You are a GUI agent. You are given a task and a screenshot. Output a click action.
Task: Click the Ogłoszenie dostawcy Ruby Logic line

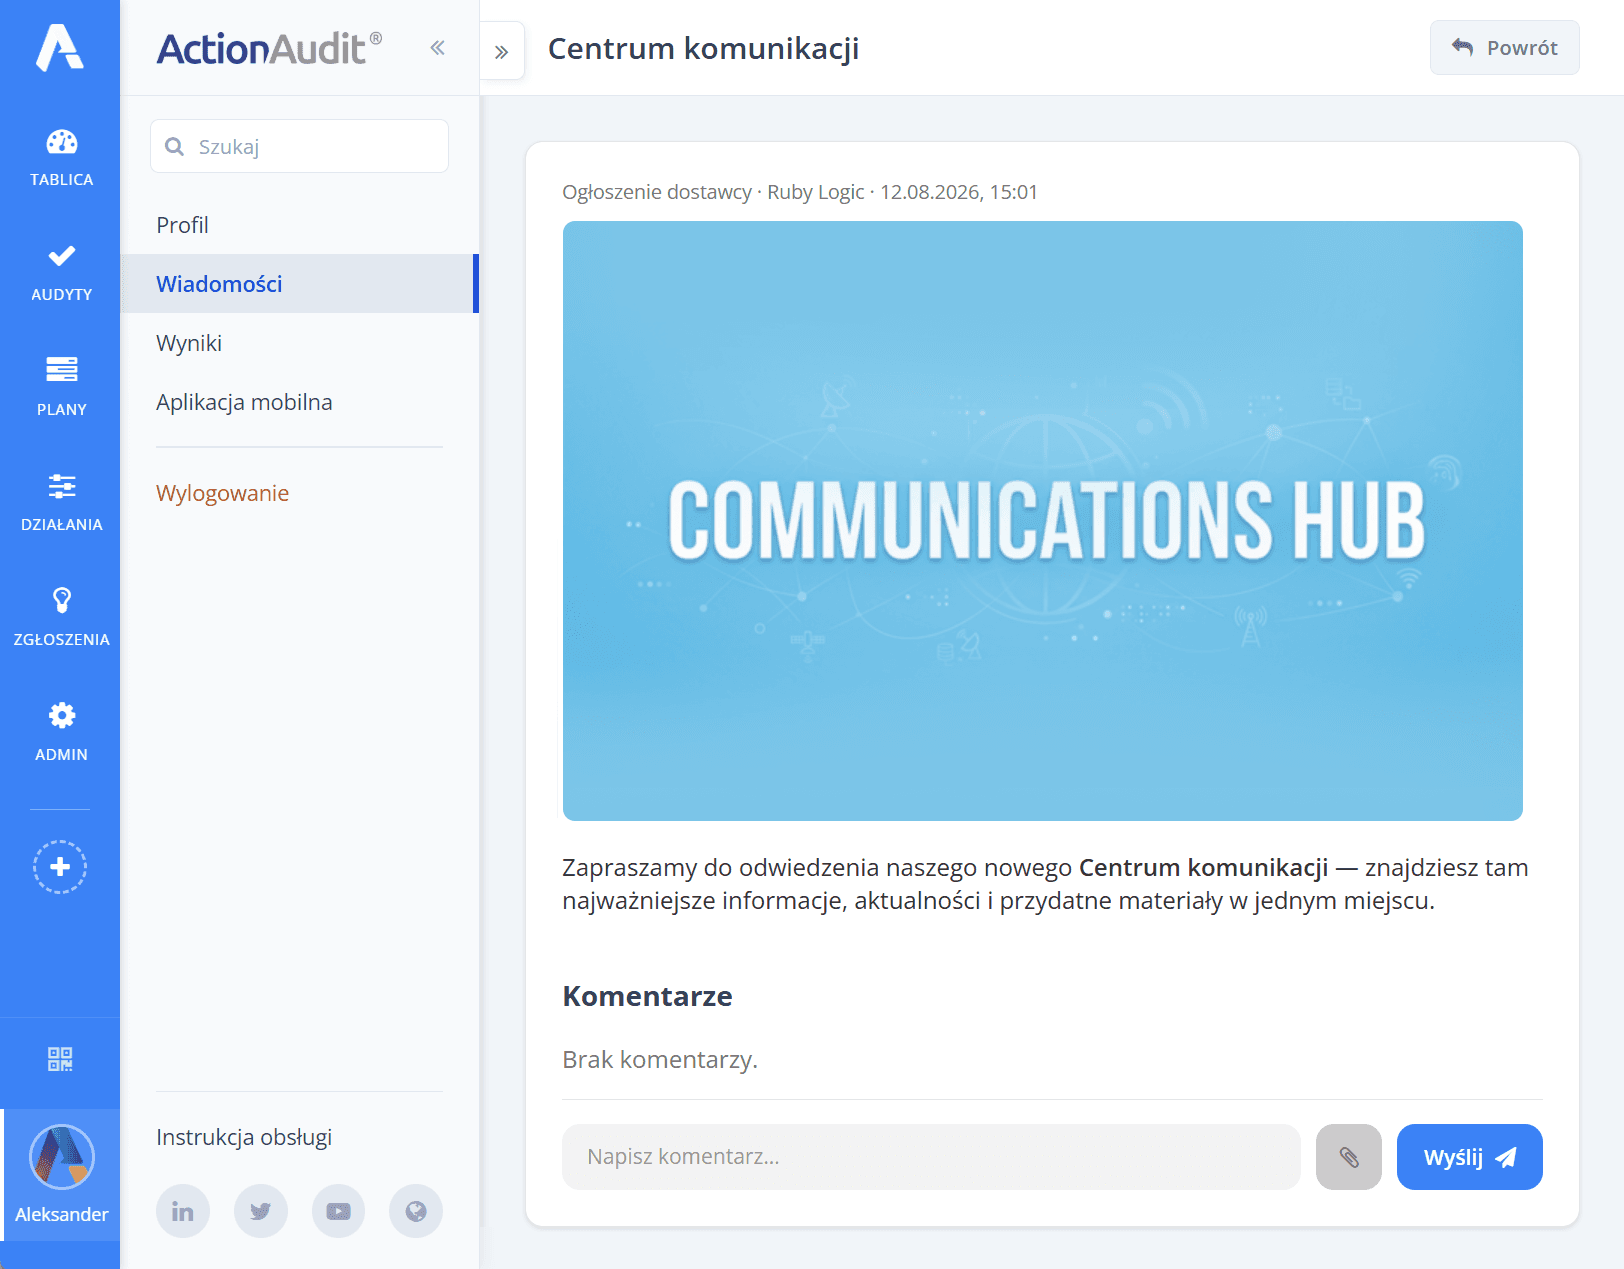point(800,192)
